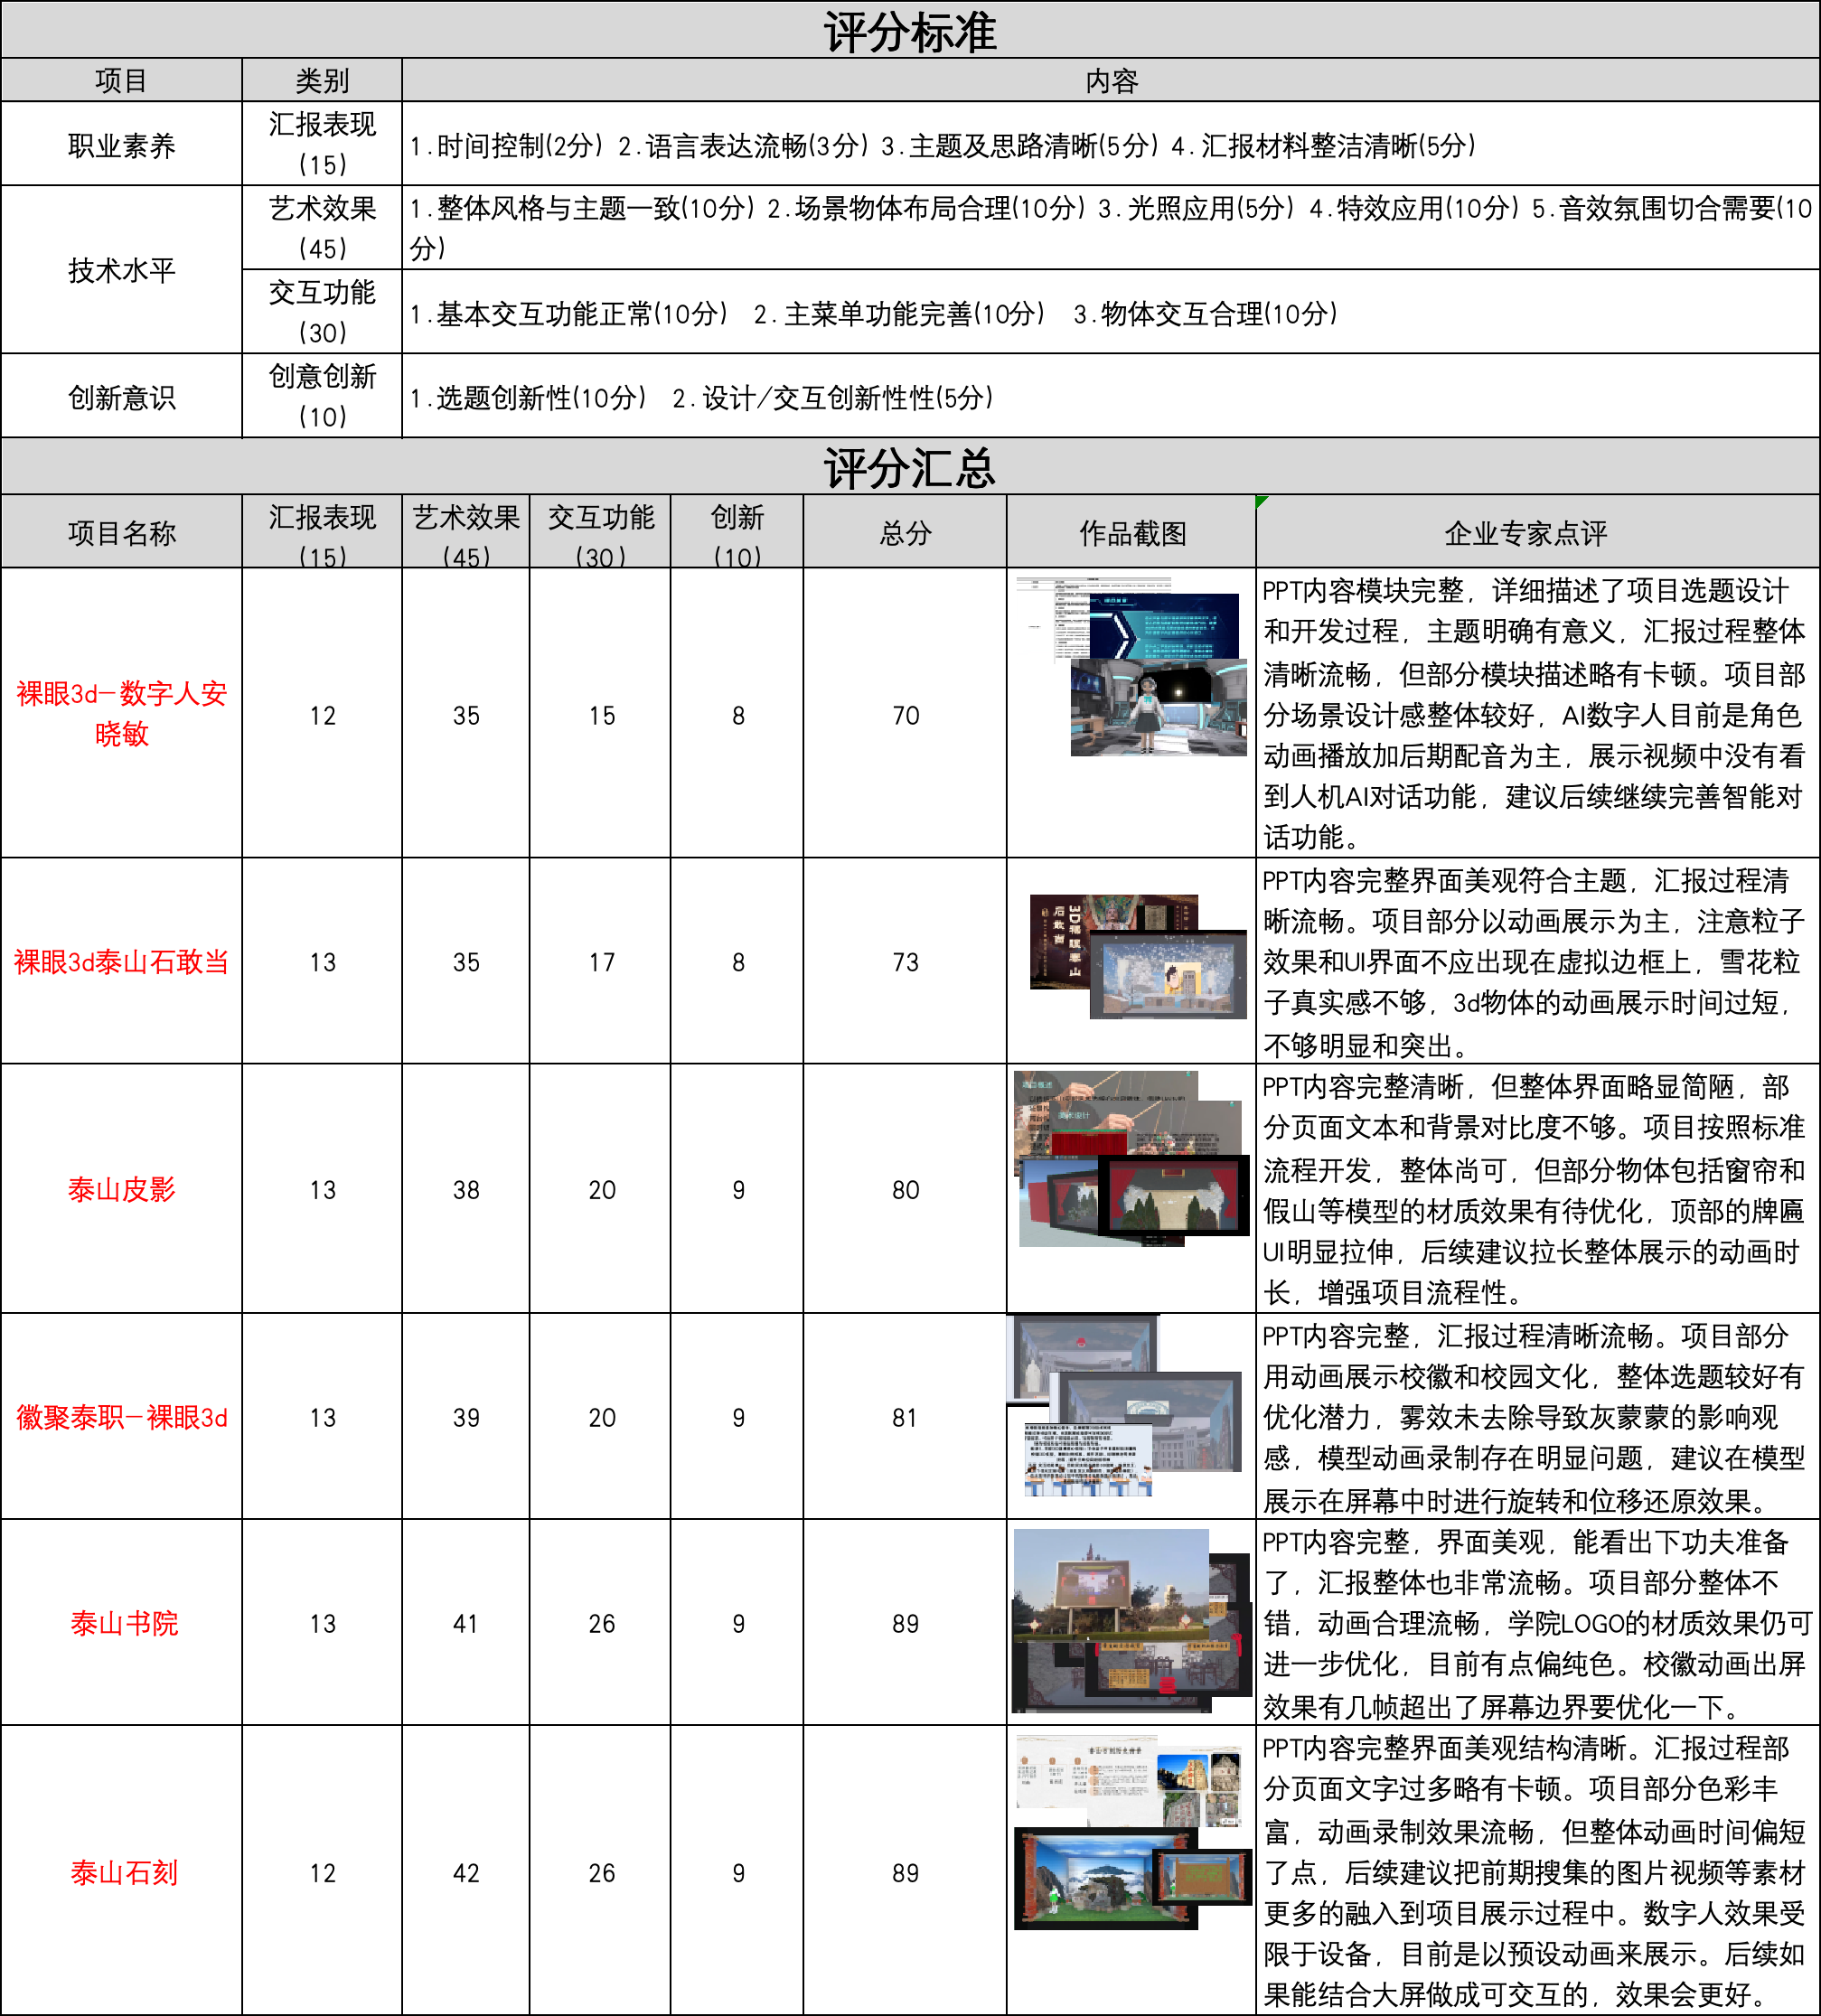This screenshot has height=2016, width=1821.
Task: Click project name 泰山书院 in red
Action: [x=123, y=1623]
